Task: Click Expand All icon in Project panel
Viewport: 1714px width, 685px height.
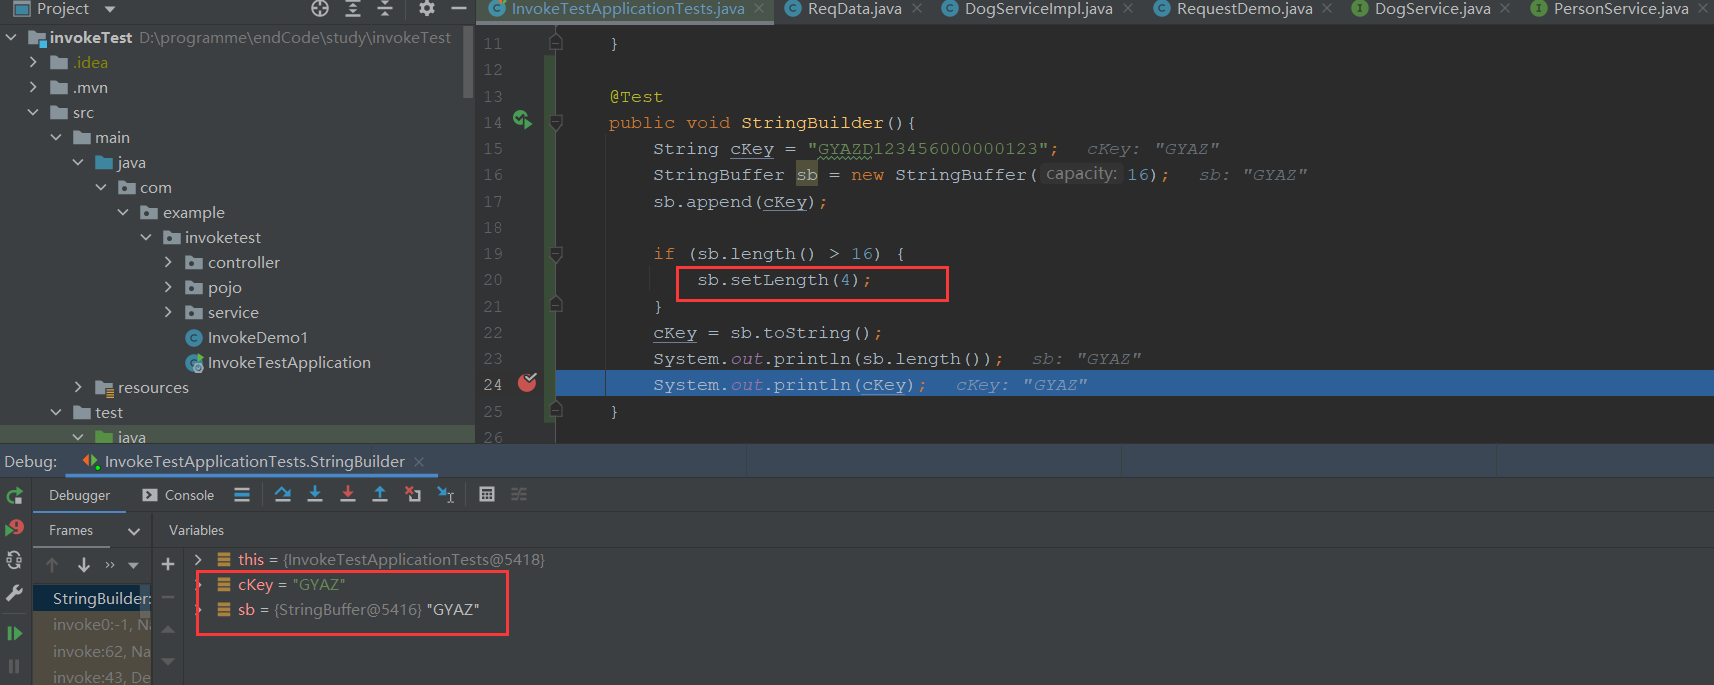Action: (352, 9)
